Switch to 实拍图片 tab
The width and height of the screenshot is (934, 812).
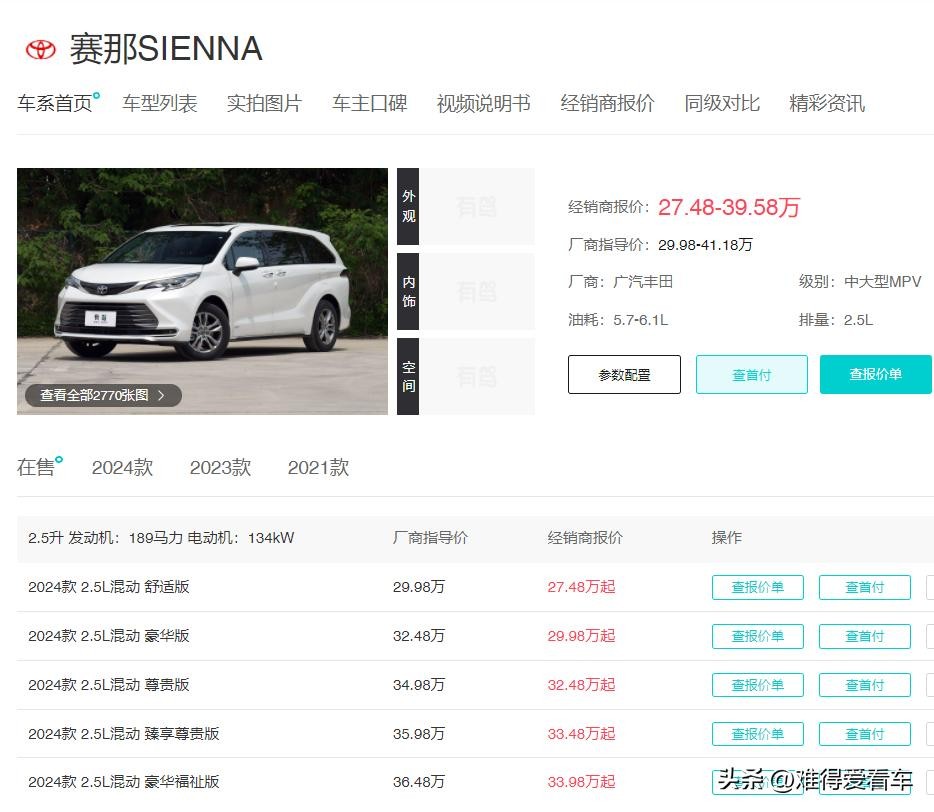[264, 103]
